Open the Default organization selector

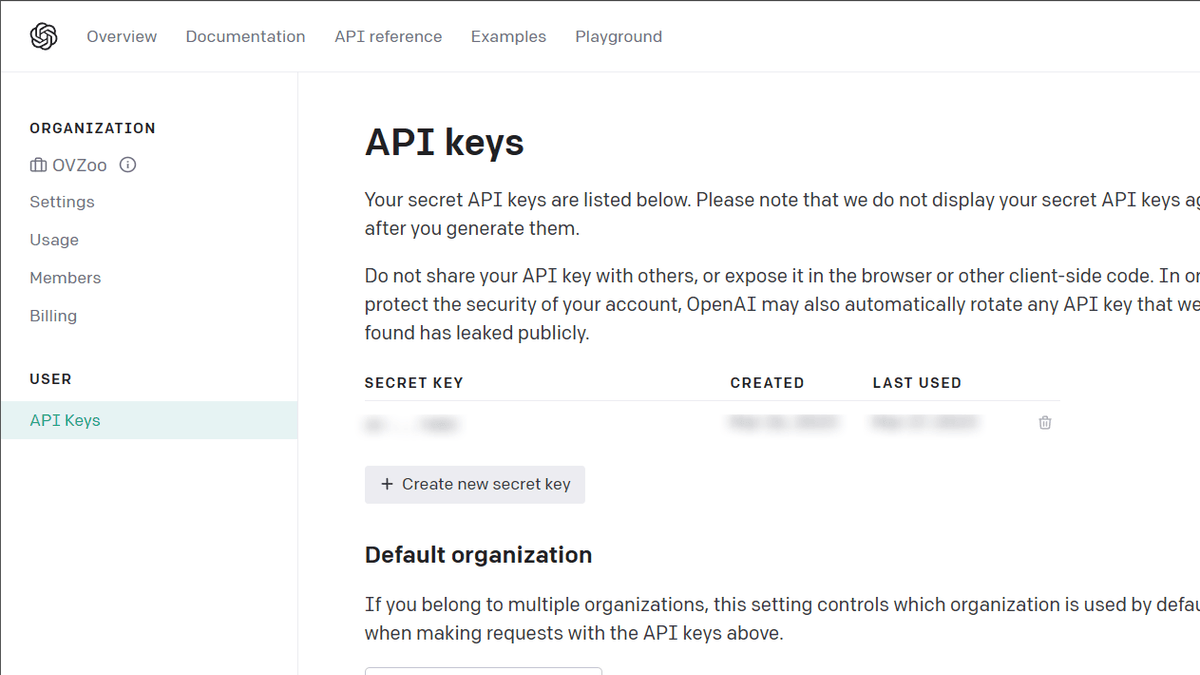pos(483,671)
